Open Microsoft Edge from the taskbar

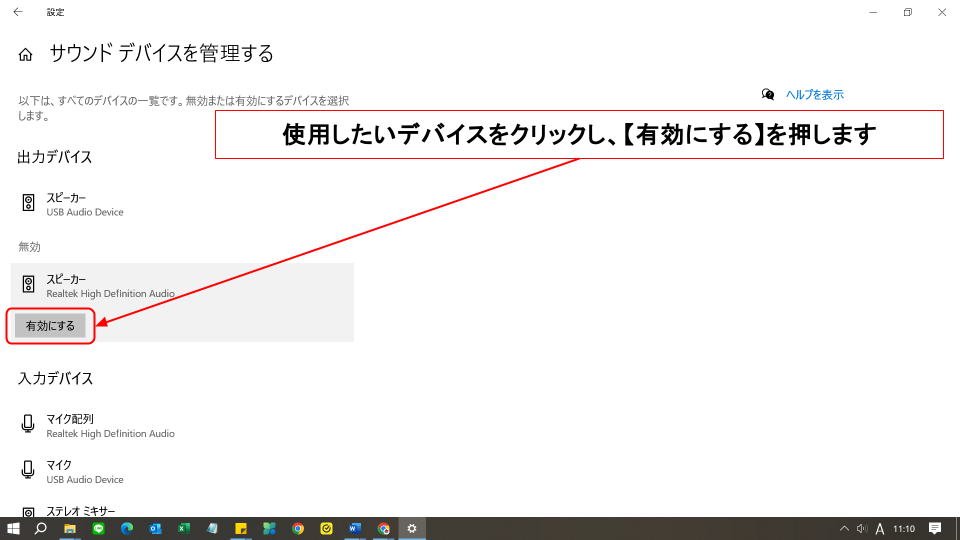[x=127, y=528]
